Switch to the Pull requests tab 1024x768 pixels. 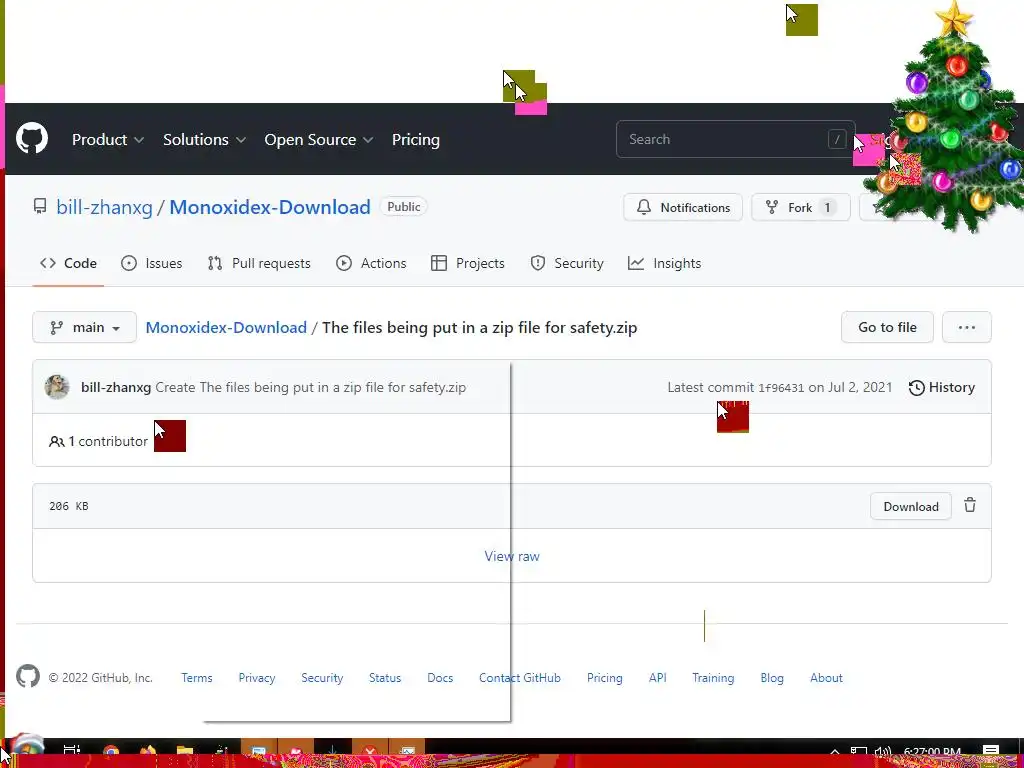(x=259, y=263)
